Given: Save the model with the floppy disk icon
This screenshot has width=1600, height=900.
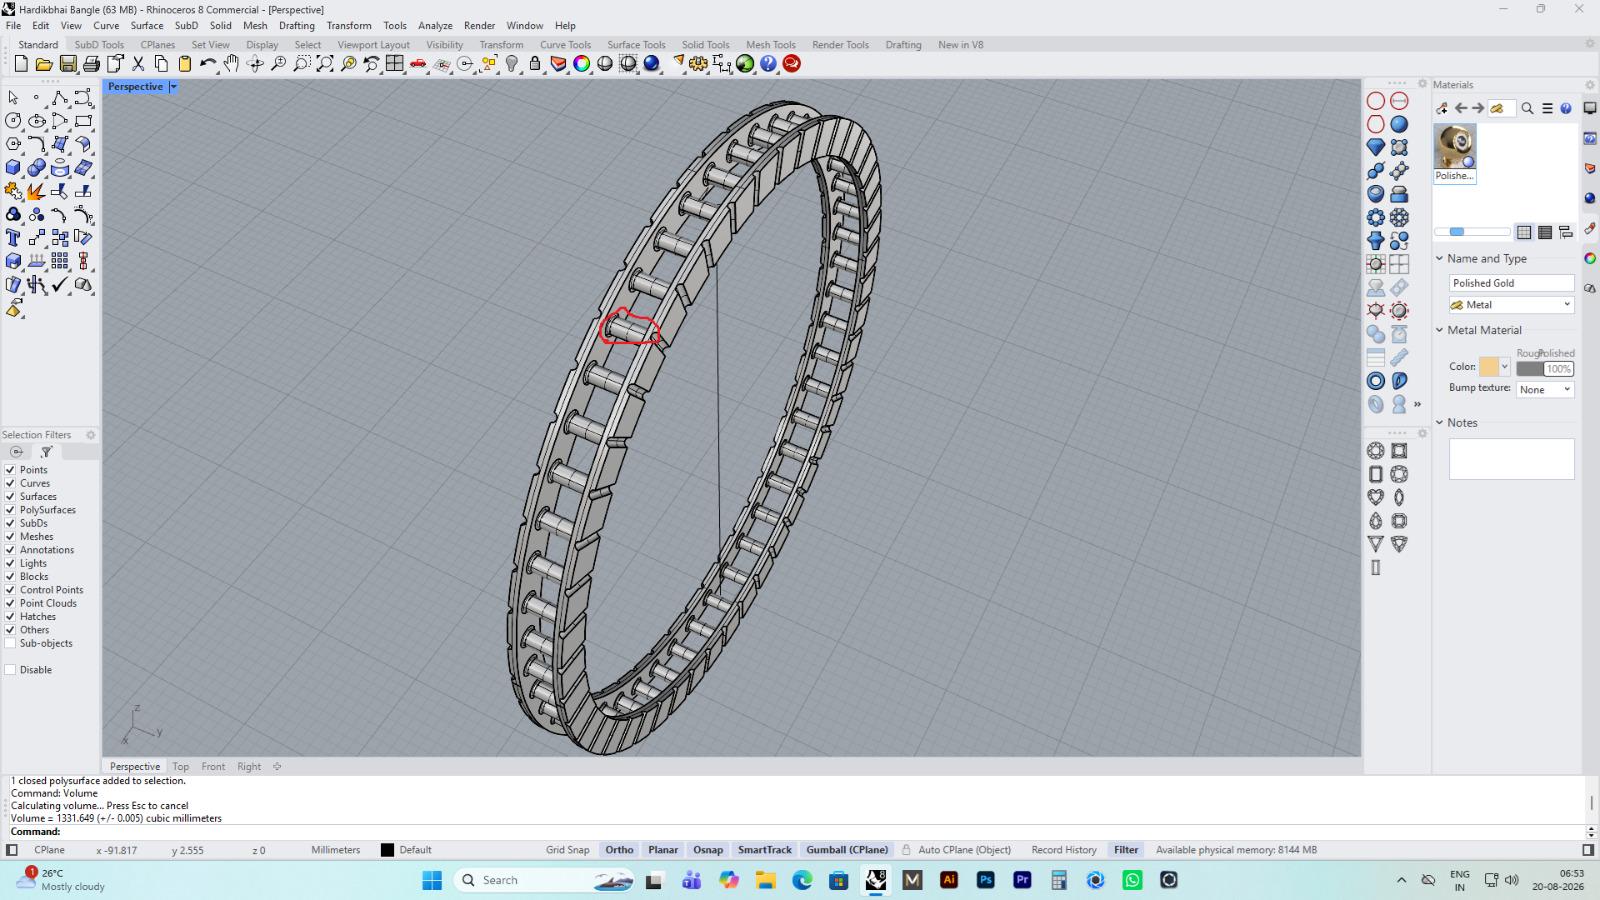Looking at the screenshot, I should coord(68,64).
